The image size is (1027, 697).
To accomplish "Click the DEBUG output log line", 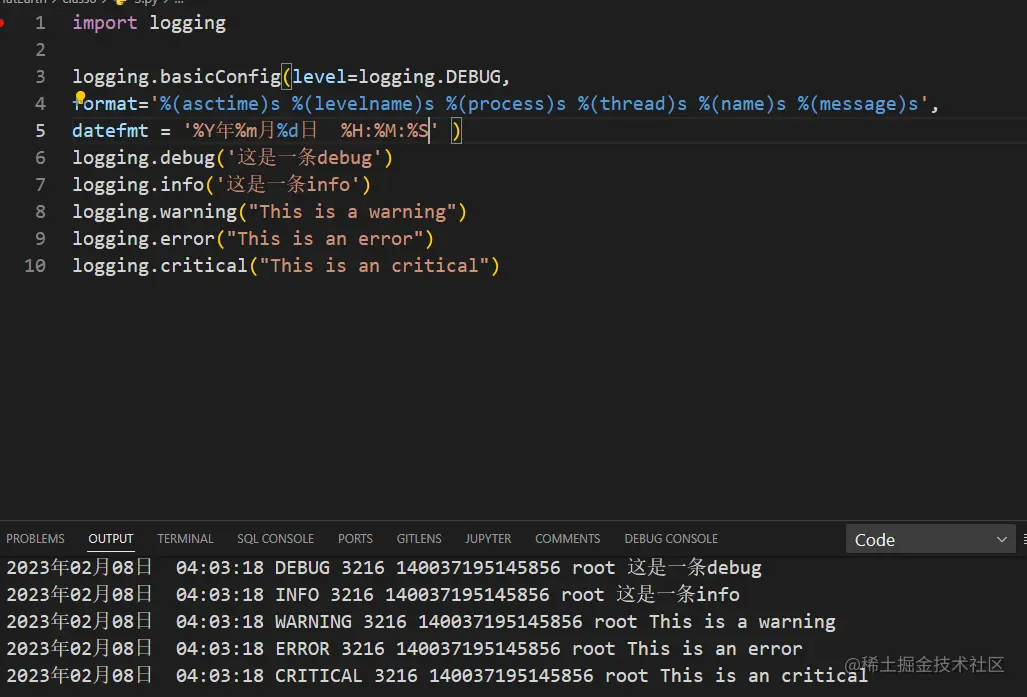I will (384, 567).
